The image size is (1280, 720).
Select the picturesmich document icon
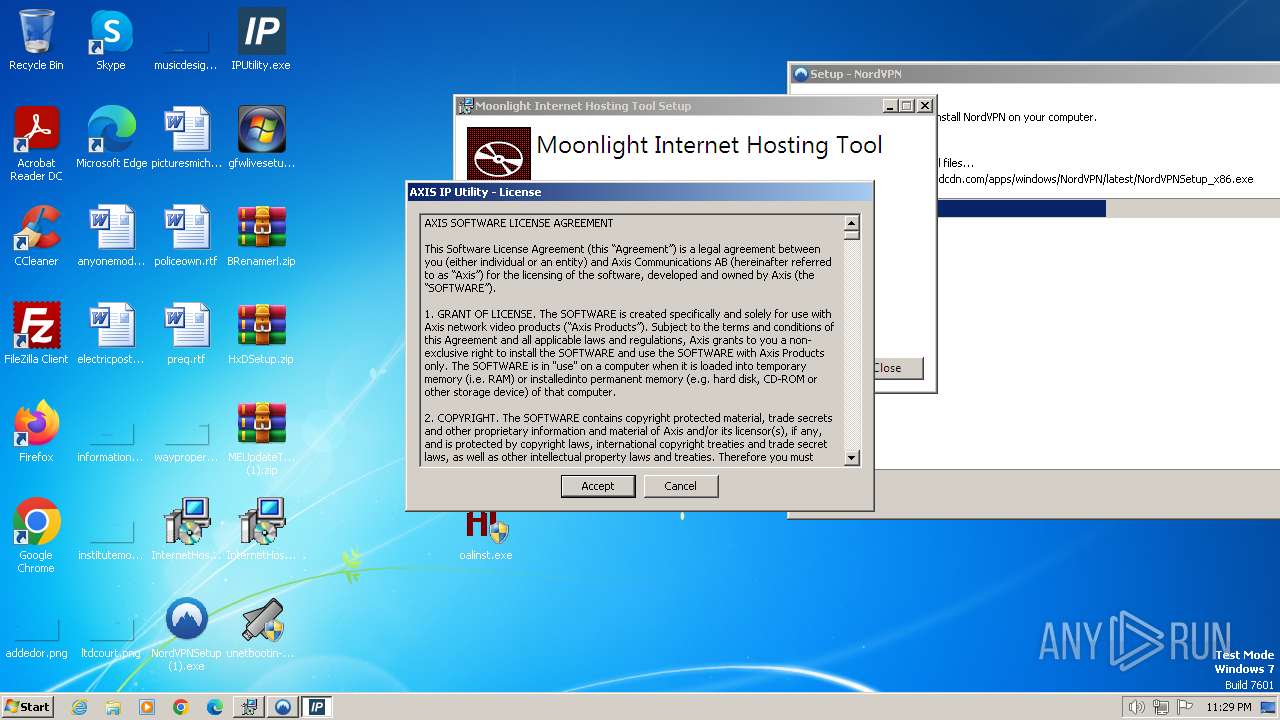point(186,138)
